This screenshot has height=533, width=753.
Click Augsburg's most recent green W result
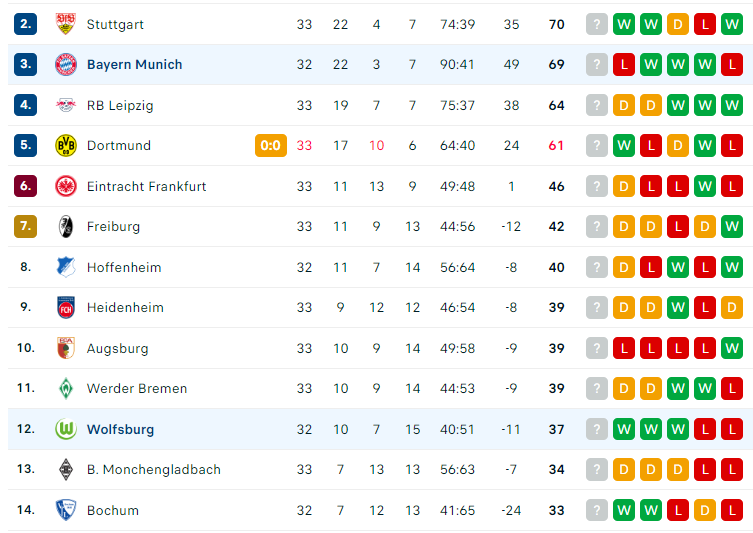732,348
